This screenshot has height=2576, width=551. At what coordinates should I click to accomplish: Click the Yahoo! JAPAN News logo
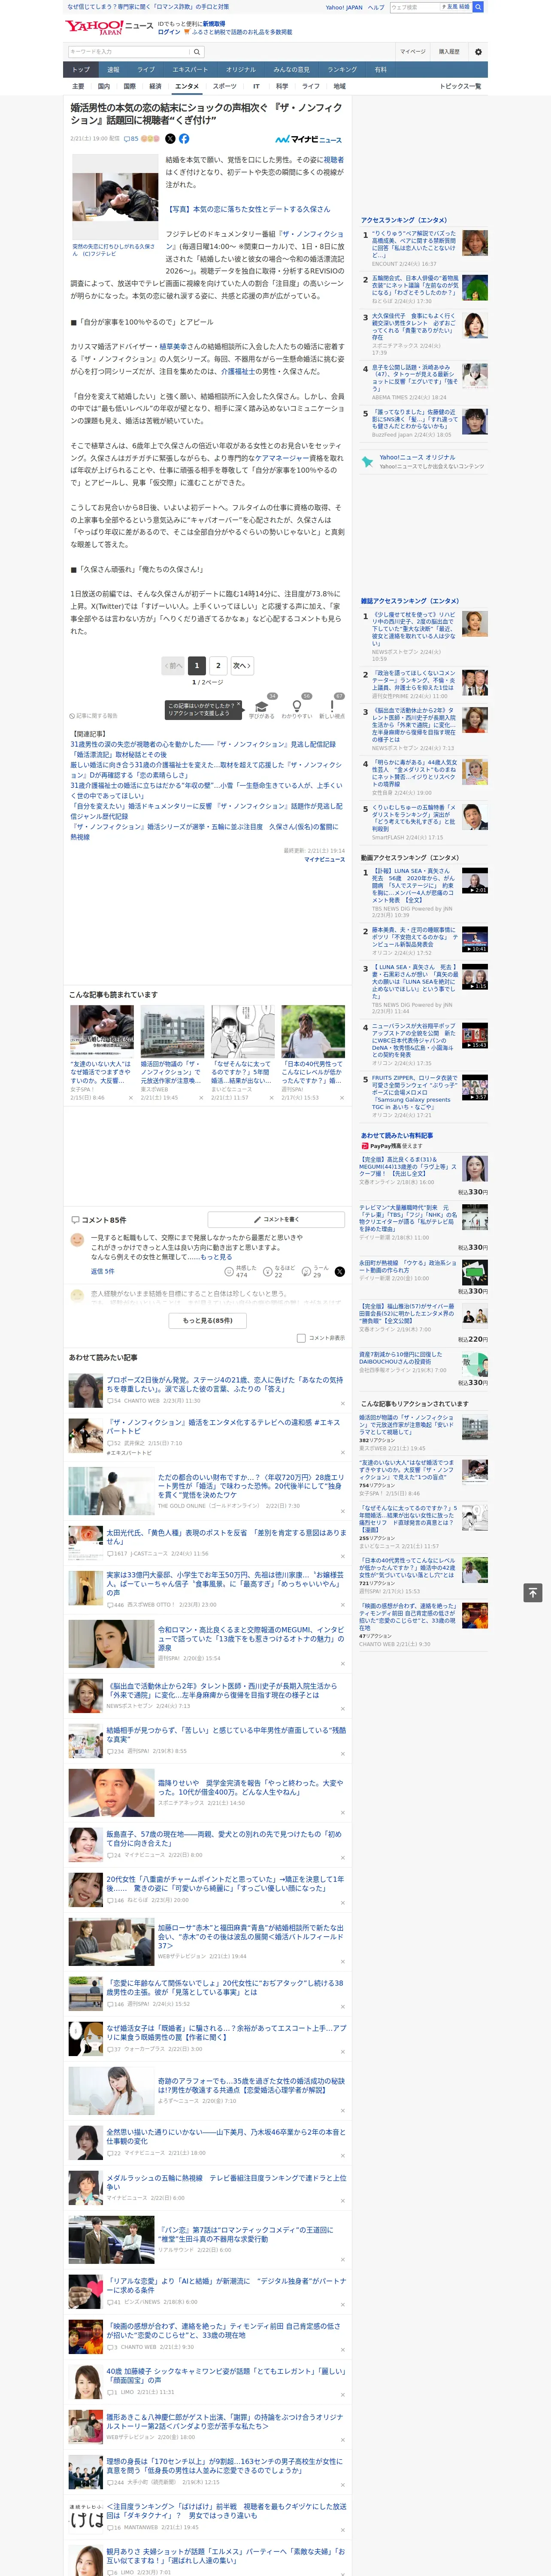coord(109,27)
